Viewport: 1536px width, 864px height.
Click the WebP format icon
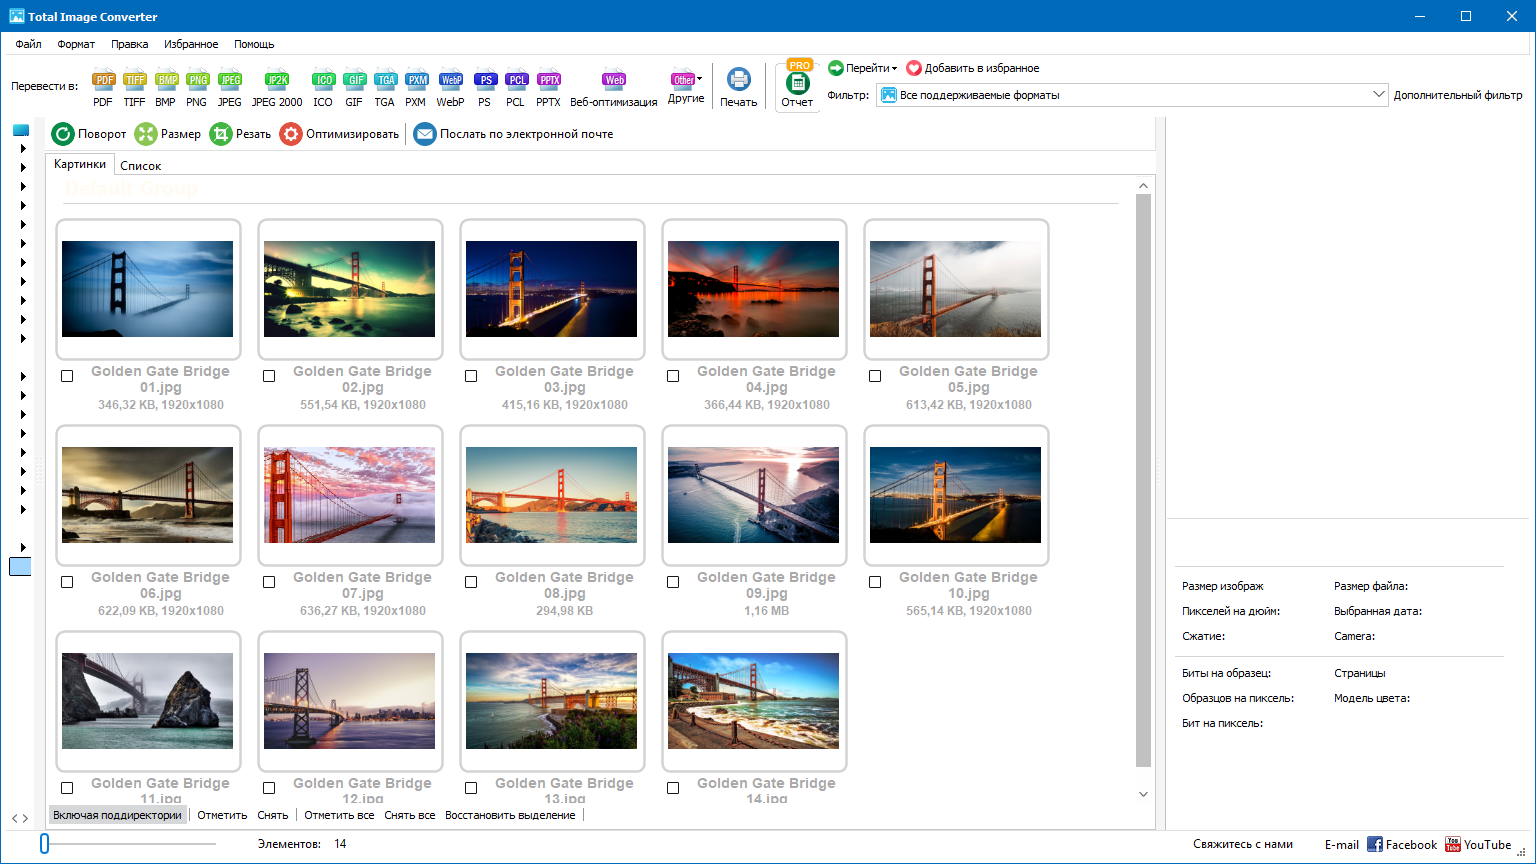point(450,81)
